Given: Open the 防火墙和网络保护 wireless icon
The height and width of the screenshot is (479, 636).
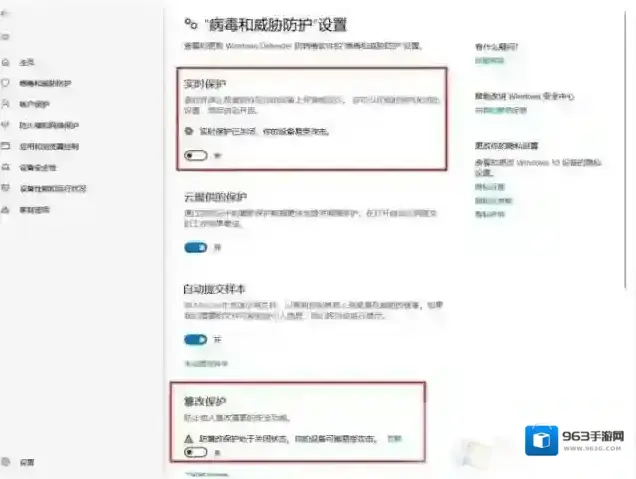Looking at the screenshot, I should coord(5,125).
